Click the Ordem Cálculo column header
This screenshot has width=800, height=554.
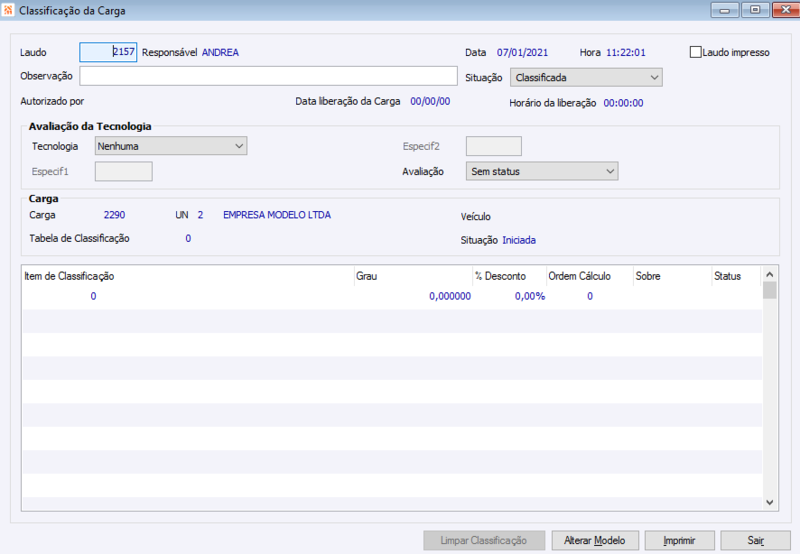click(x=590, y=276)
